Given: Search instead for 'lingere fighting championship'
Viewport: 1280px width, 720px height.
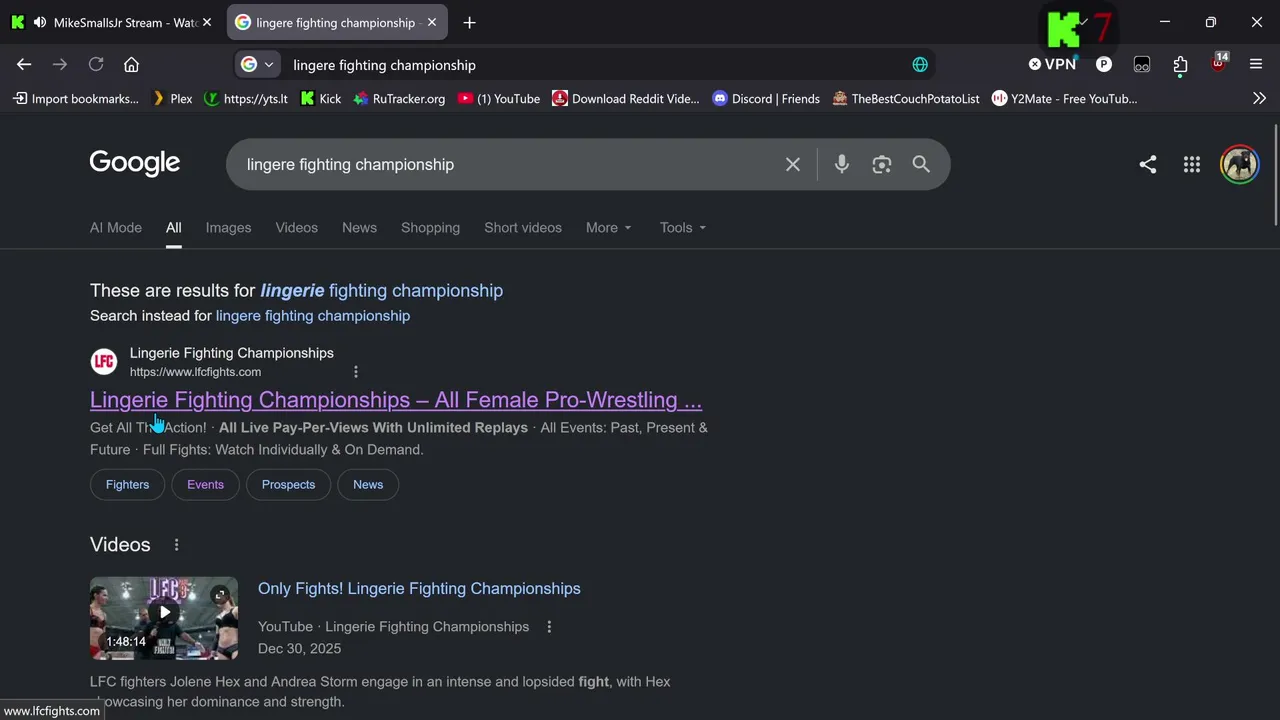Looking at the screenshot, I should click(313, 315).
